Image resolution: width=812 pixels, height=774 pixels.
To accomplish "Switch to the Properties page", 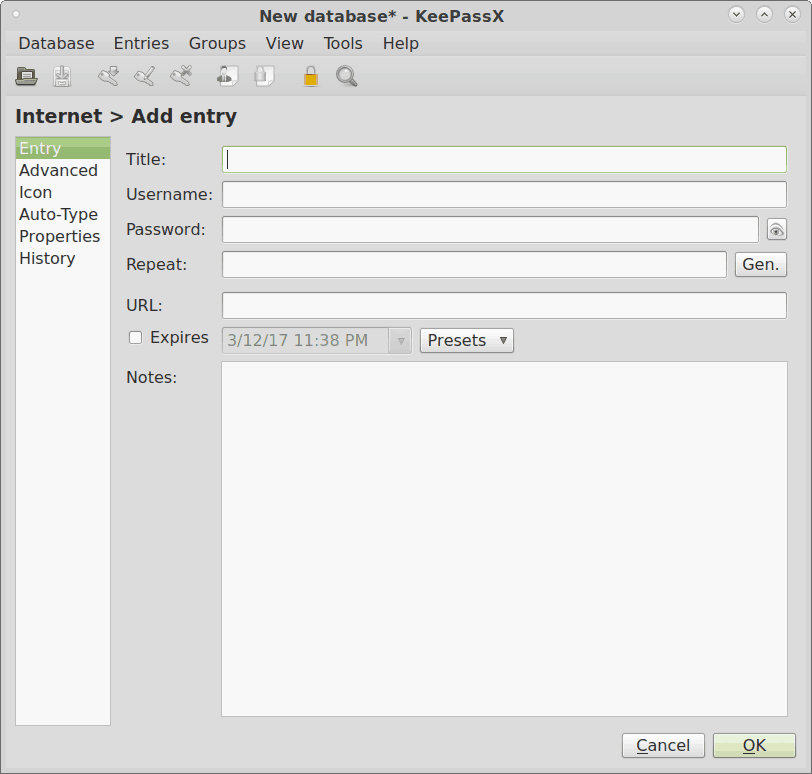I will pyautogui.click(x=63, y=236).
